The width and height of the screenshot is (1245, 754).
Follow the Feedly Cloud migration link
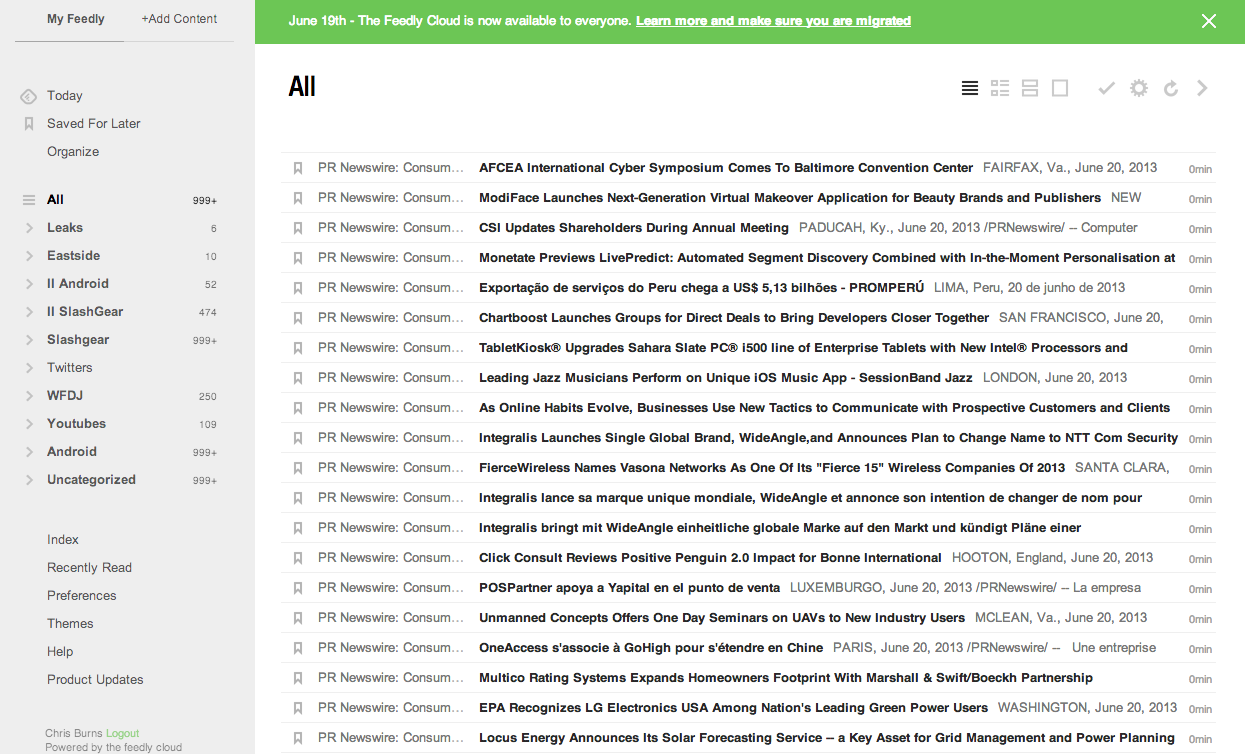tap(773, 20)
